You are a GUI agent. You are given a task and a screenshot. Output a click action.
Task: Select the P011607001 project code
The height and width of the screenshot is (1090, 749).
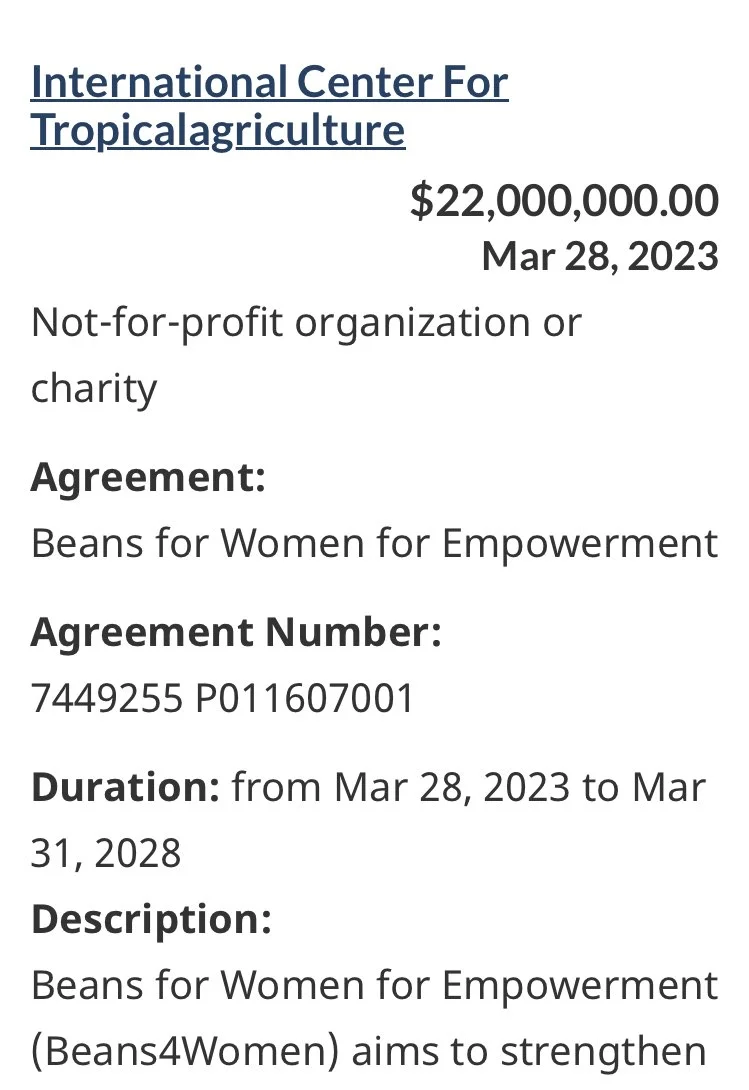(x=305, y=698)
